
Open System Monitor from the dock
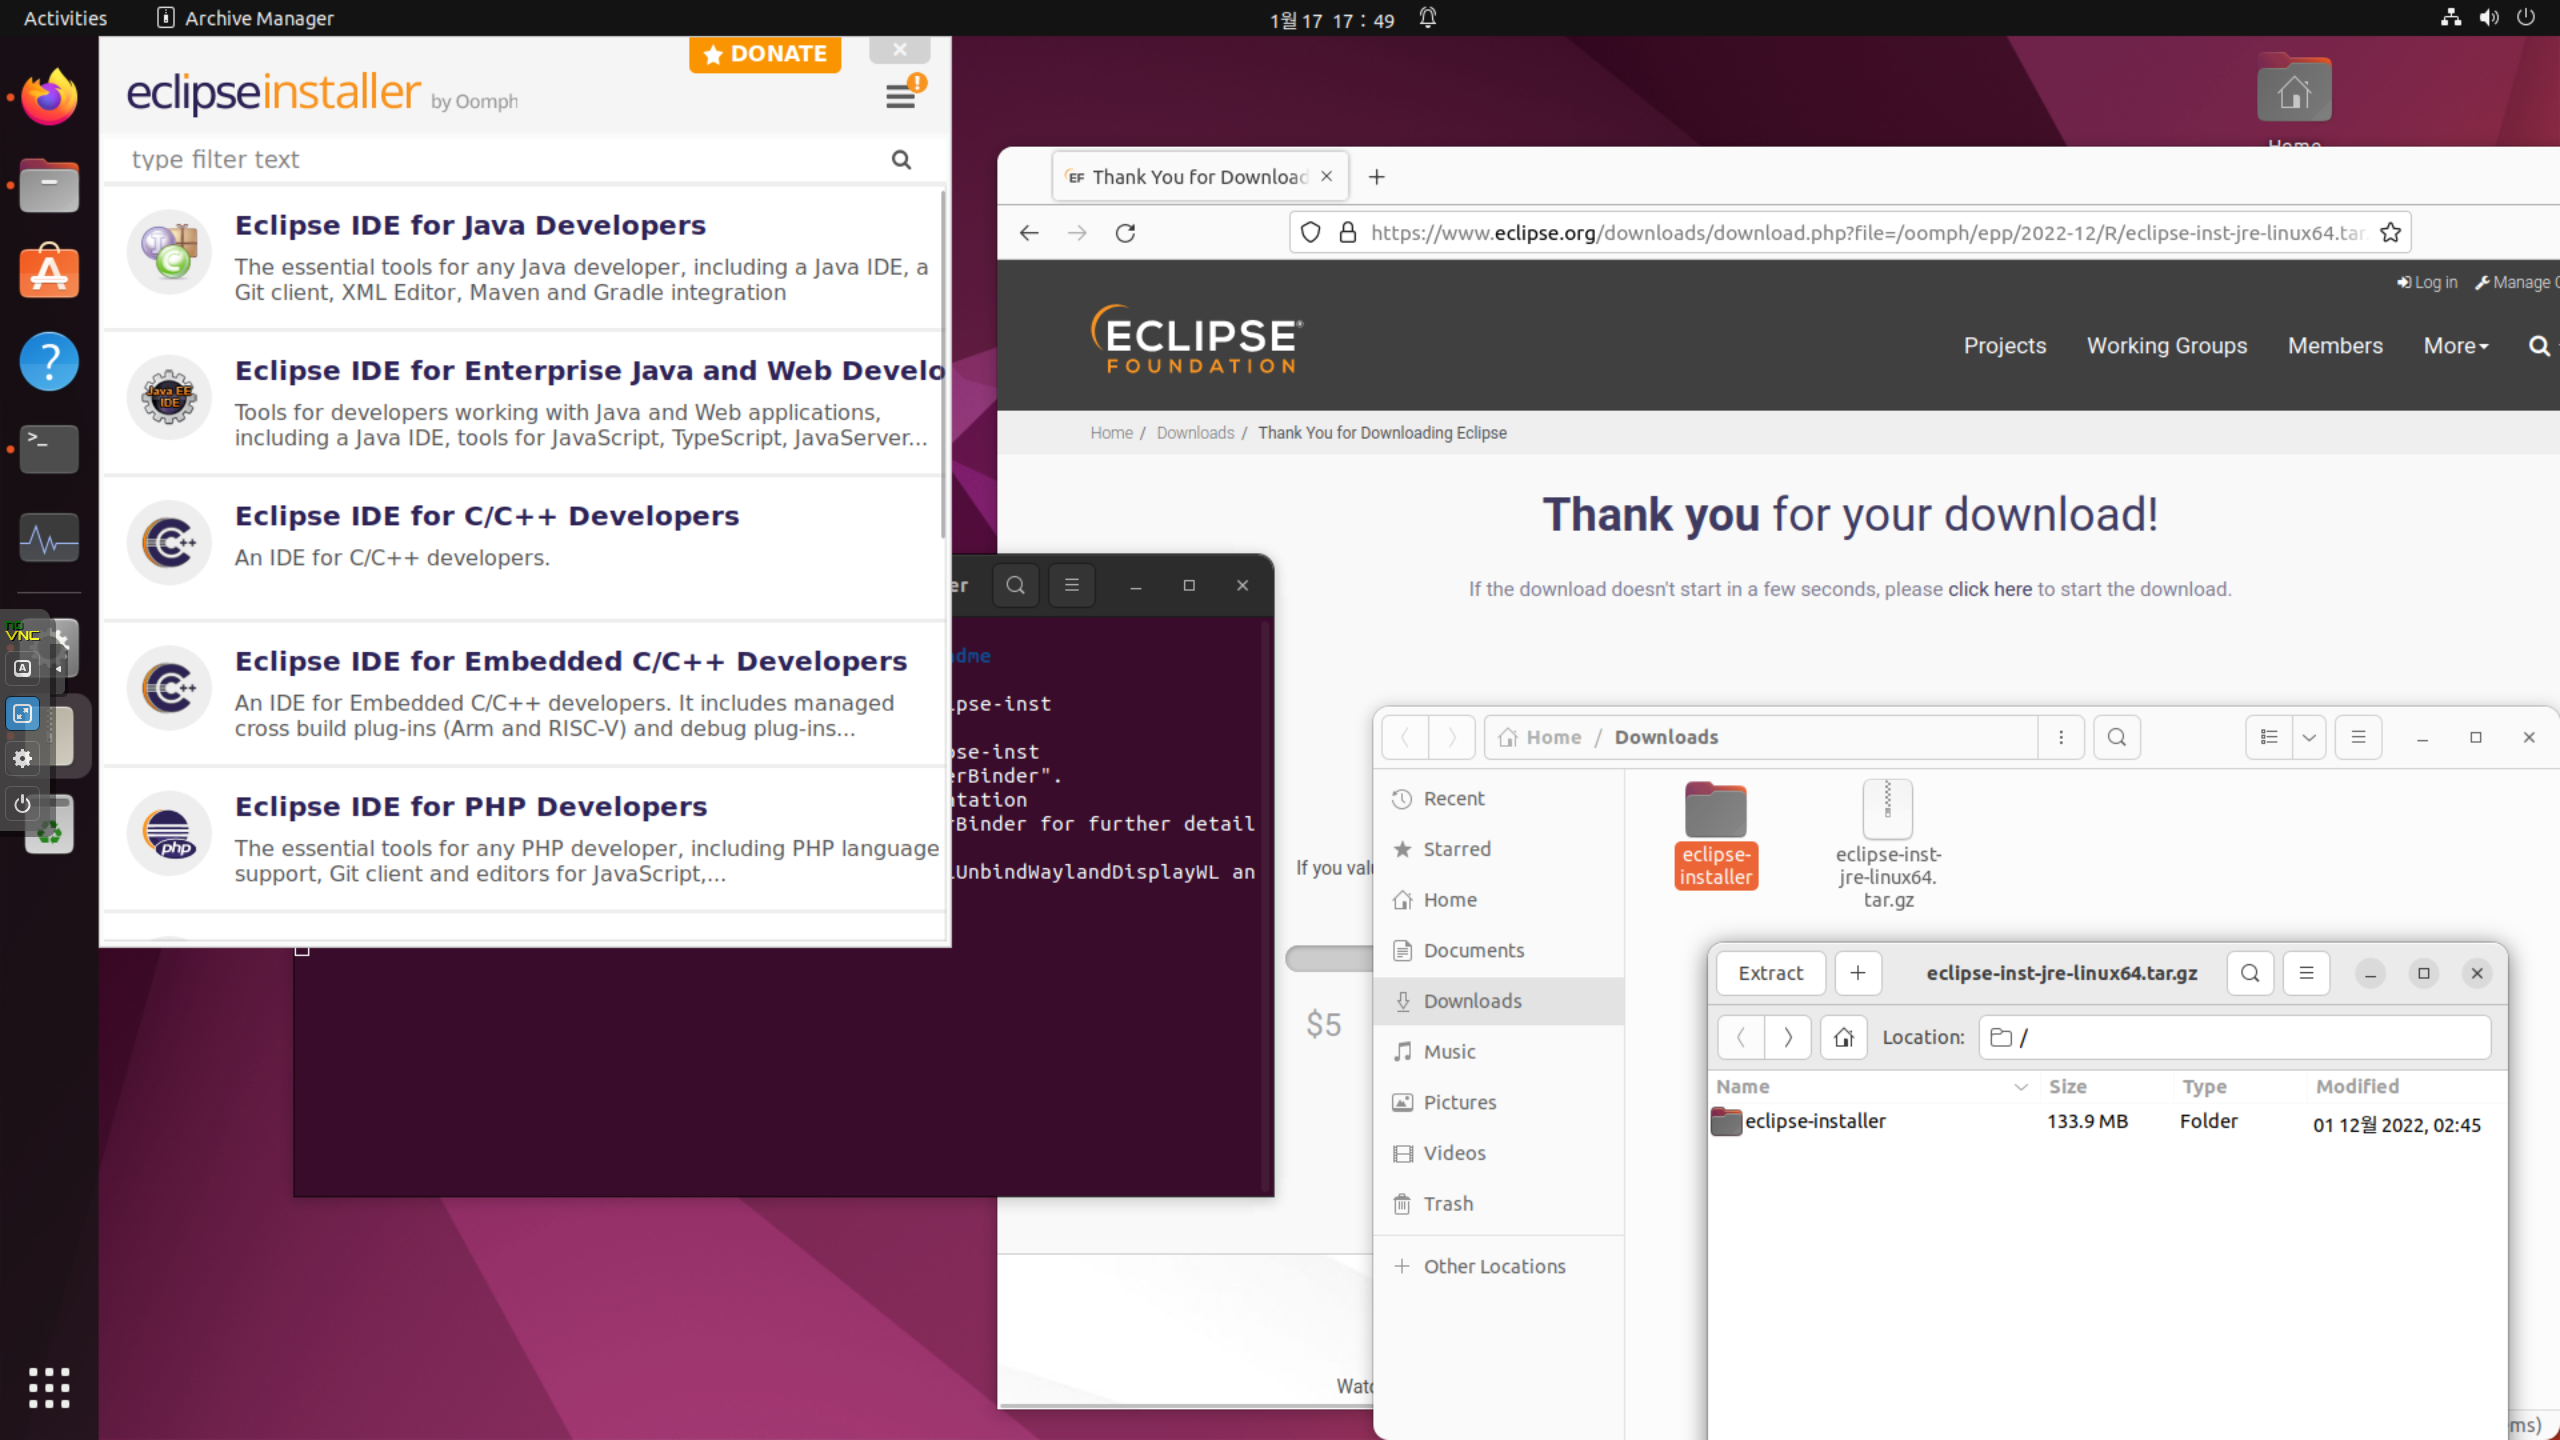click(x=49, y=539)
